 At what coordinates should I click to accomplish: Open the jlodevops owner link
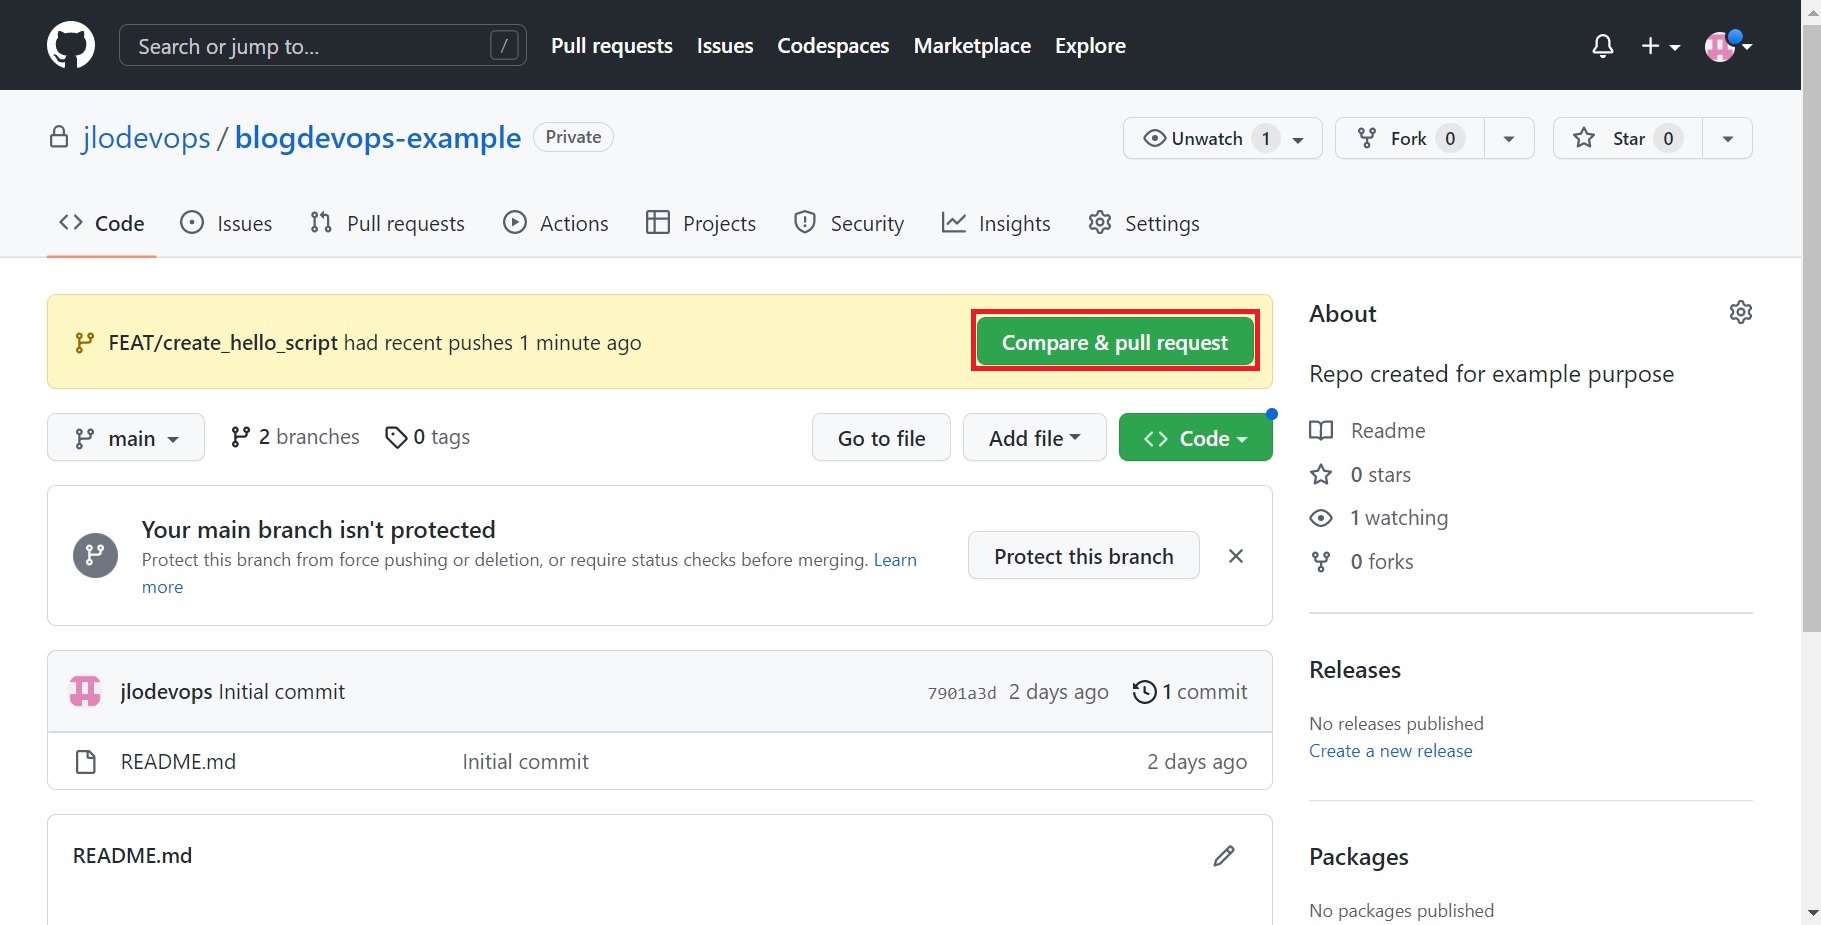[146, 138]
